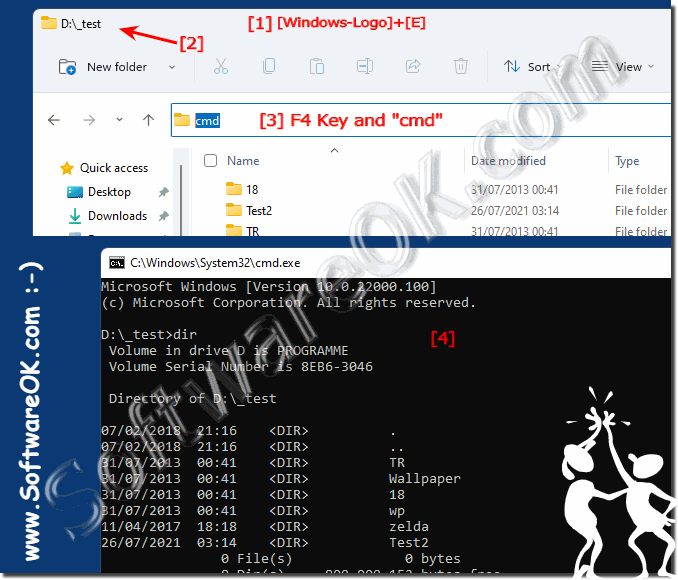
Task: Click the D:\_test>dir prompt line
Action: (149, 335)
